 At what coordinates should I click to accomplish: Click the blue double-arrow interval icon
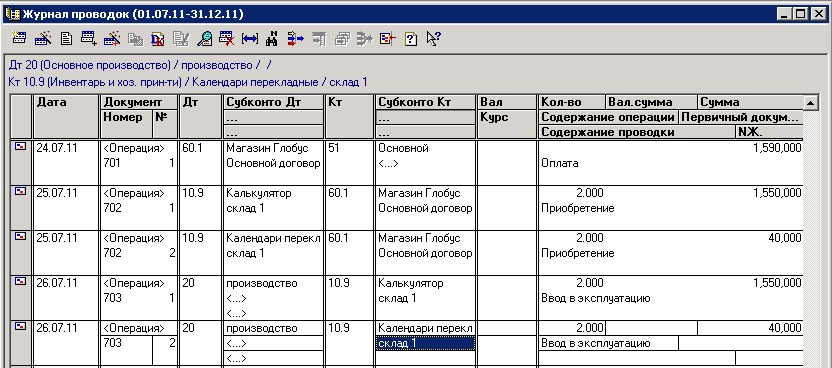click(x=250, y=38)
